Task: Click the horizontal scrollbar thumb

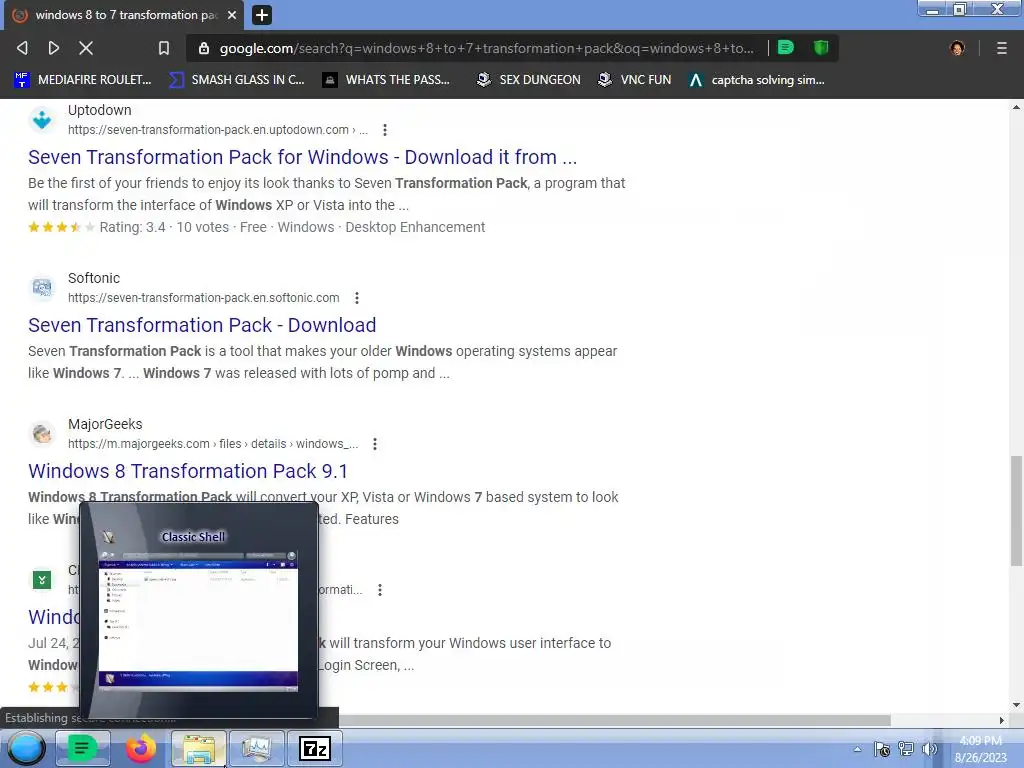Action: click(x=614, y=720)
